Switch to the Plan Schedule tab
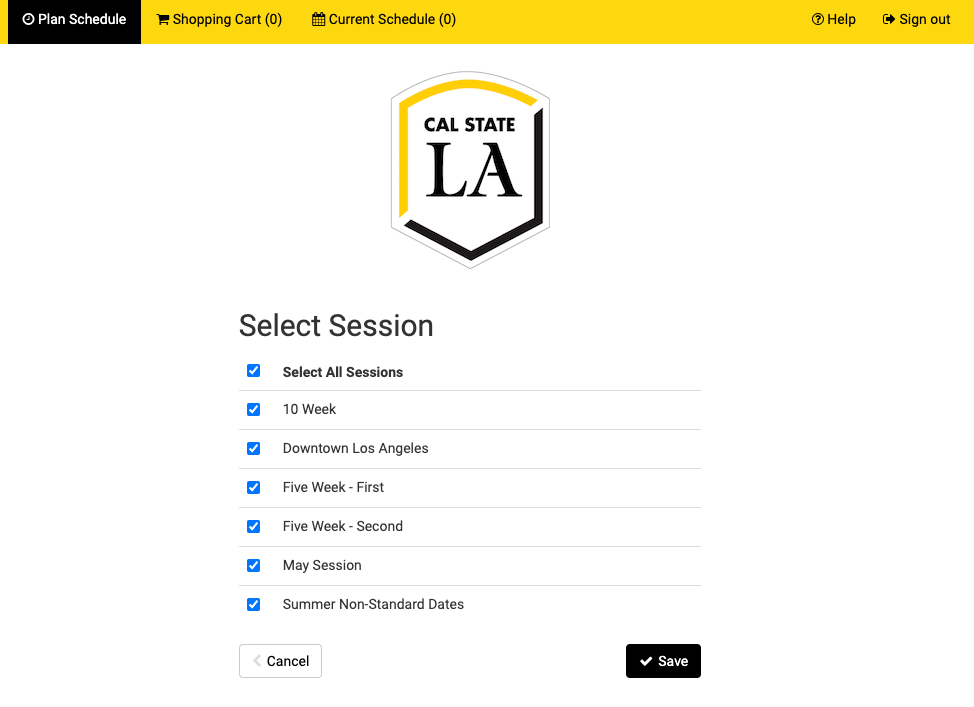Screen dimensions: 974x707 73,19
